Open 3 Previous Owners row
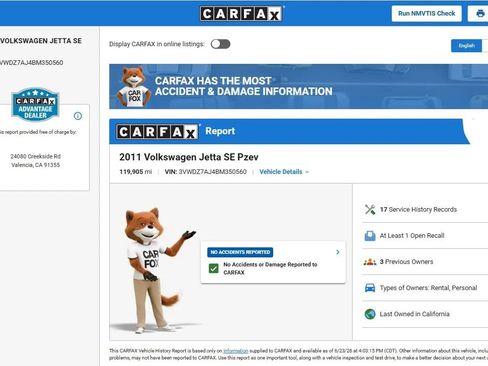Viewport: 488px width, 366px height. coord(425,262)
